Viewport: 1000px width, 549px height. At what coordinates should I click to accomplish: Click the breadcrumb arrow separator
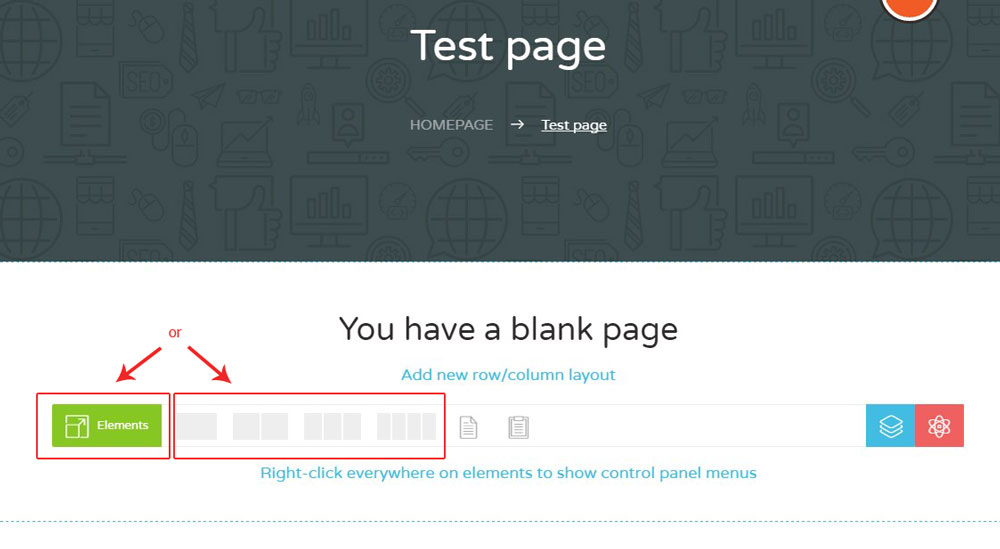pyautogui.click(x=517, y=125)
